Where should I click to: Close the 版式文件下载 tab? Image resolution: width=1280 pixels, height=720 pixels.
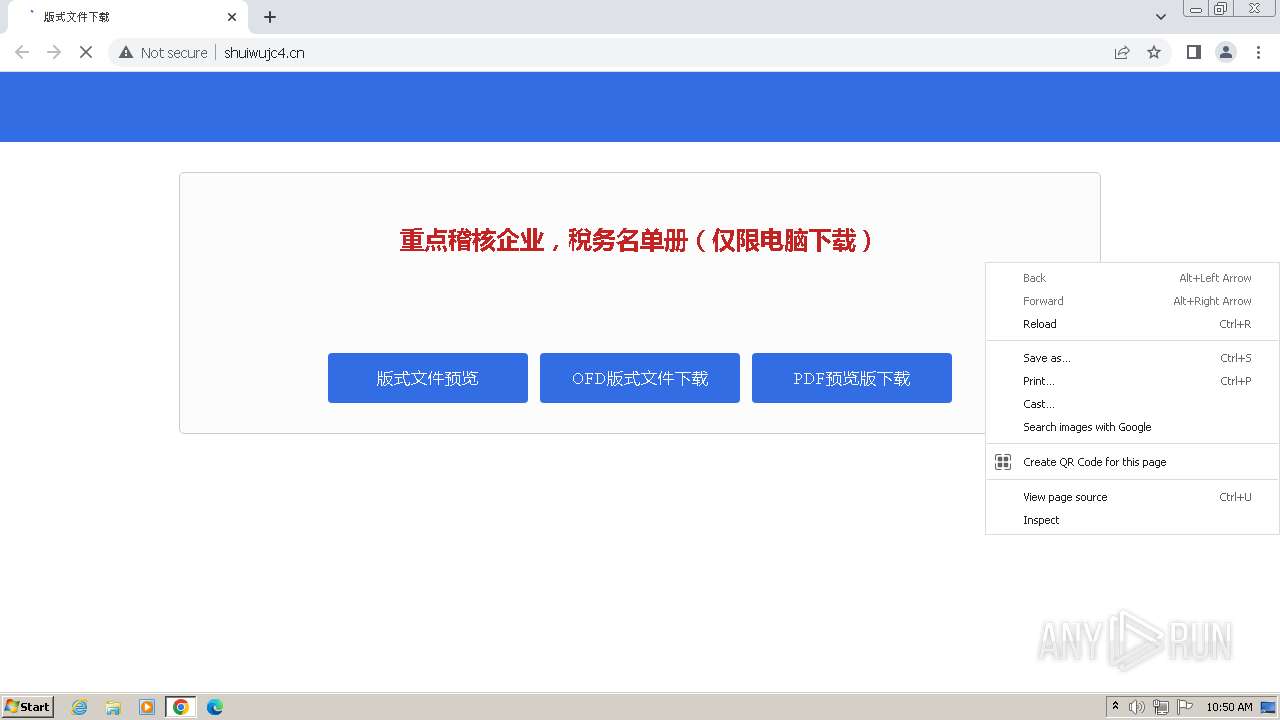pyautogui.click(x=232, y=17)
